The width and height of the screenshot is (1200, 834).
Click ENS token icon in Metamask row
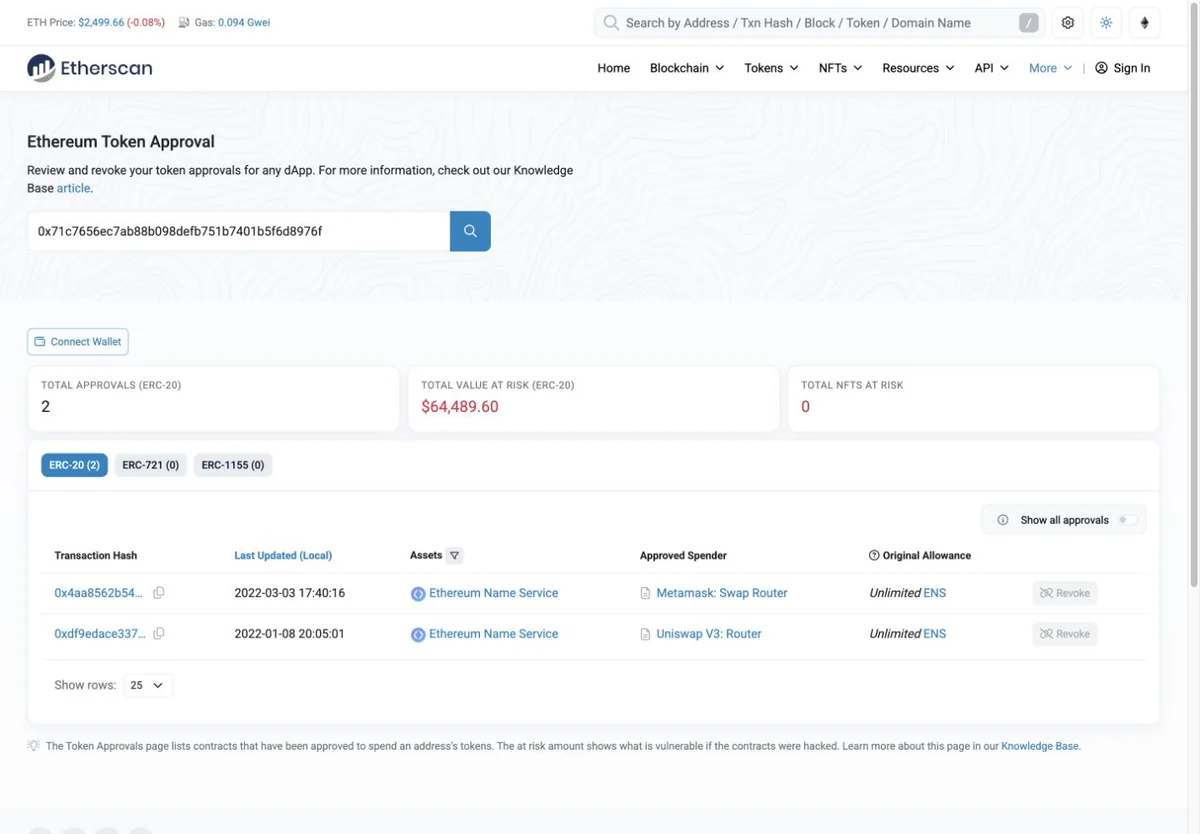point(418,594)
